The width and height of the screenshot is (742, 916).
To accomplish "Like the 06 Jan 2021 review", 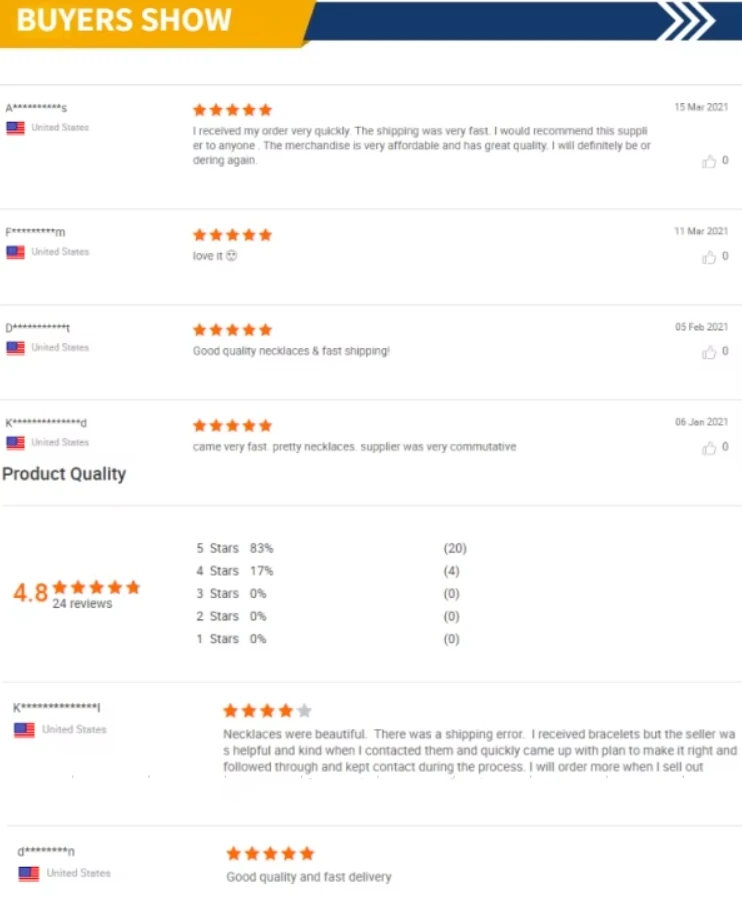I will tap(709, 447).
